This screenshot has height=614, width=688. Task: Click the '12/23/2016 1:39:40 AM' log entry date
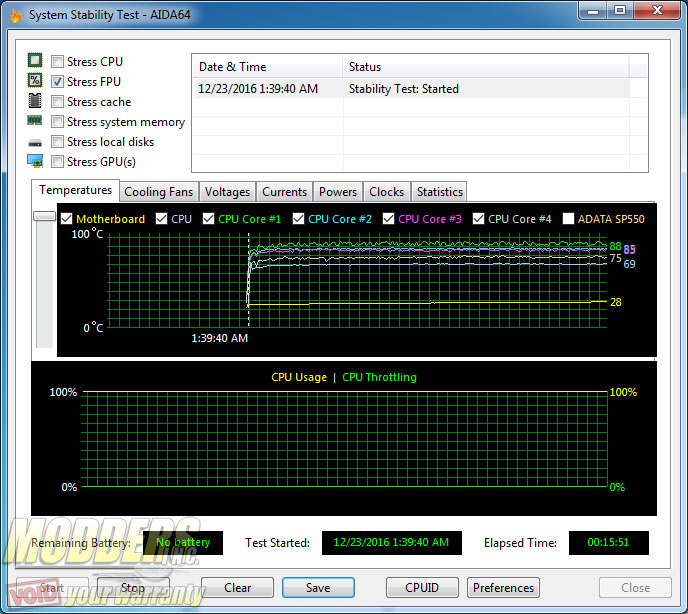258,89
